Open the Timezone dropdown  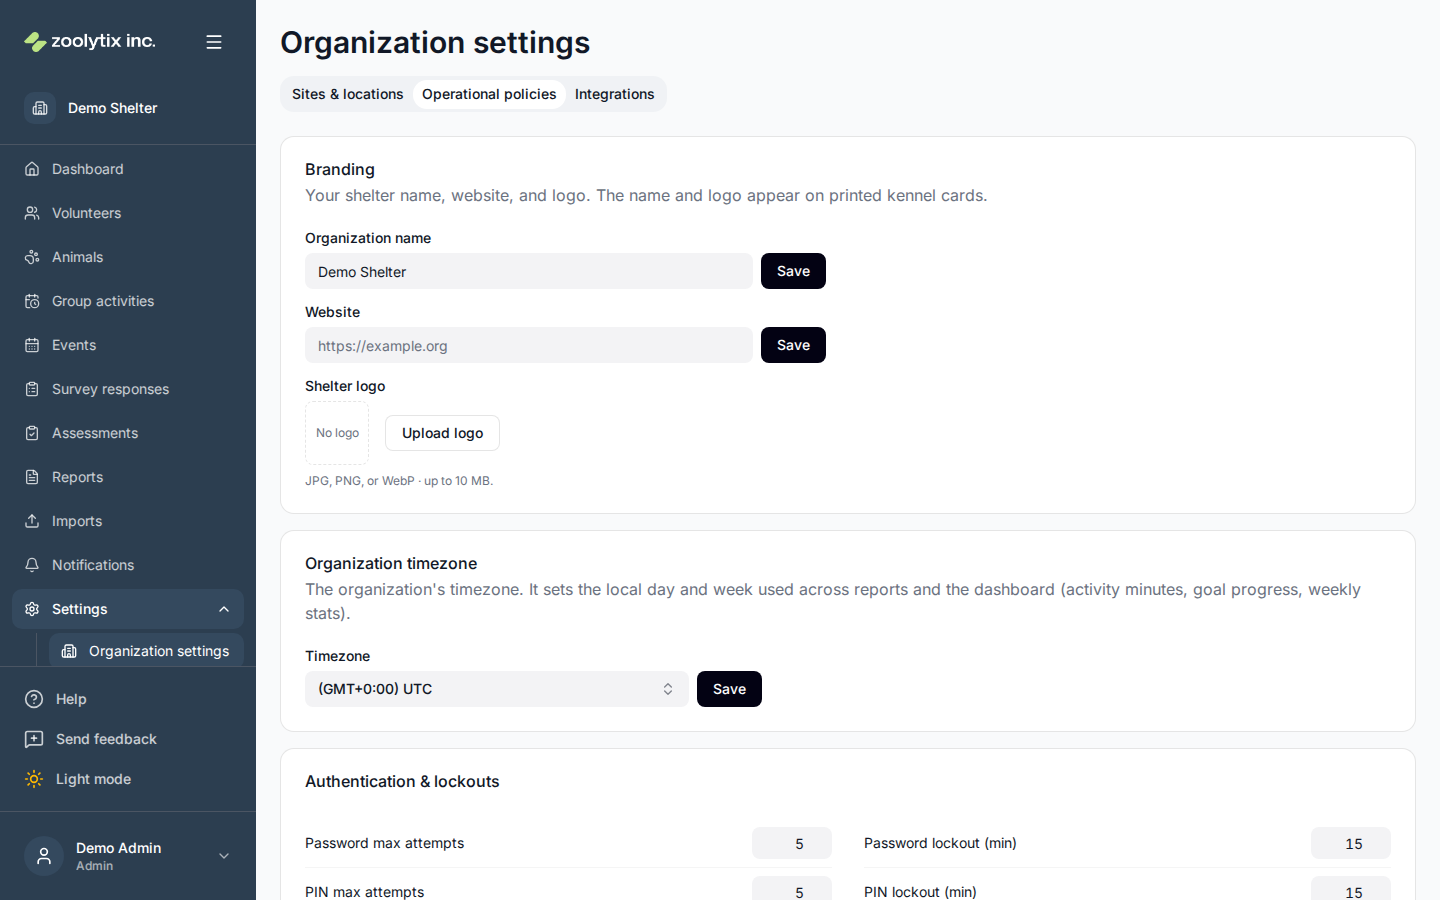(496, 689)
